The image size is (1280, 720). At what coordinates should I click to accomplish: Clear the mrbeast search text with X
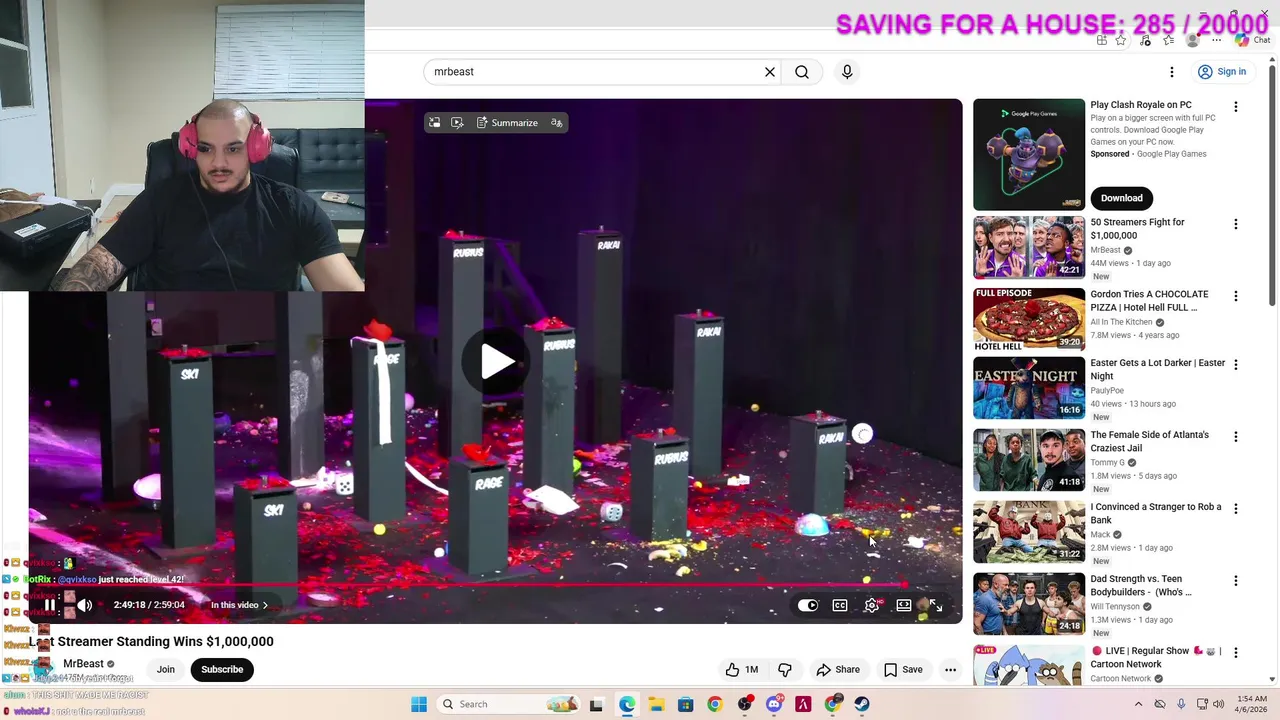coord(770,72)
